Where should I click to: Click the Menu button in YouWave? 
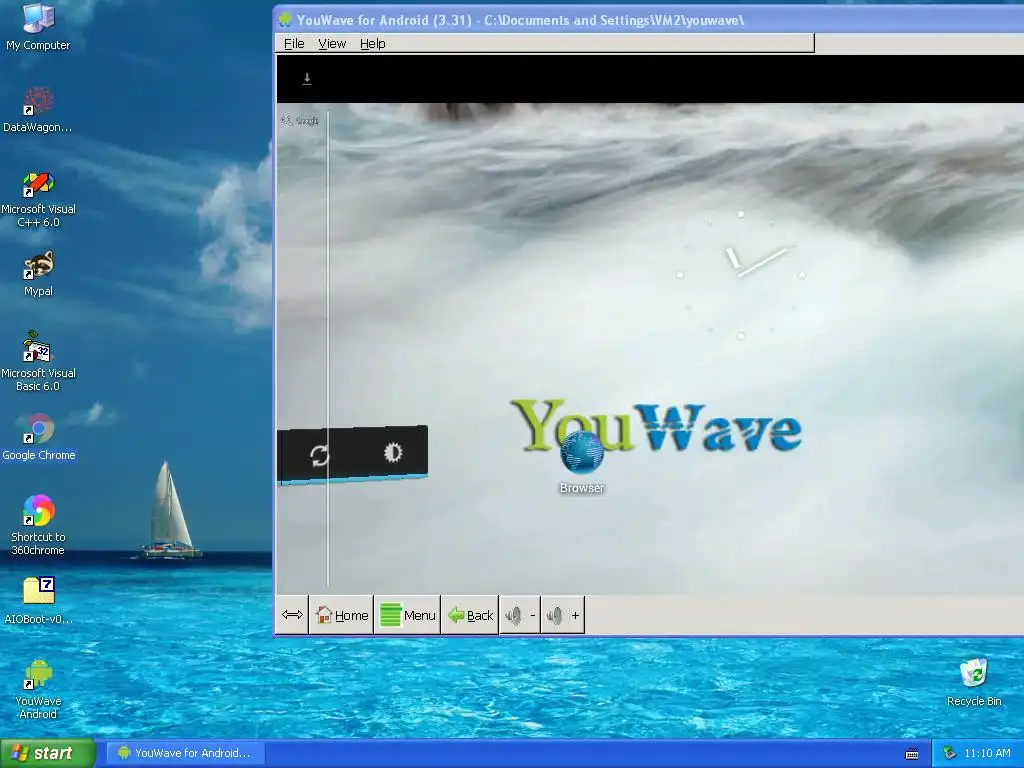408,615
